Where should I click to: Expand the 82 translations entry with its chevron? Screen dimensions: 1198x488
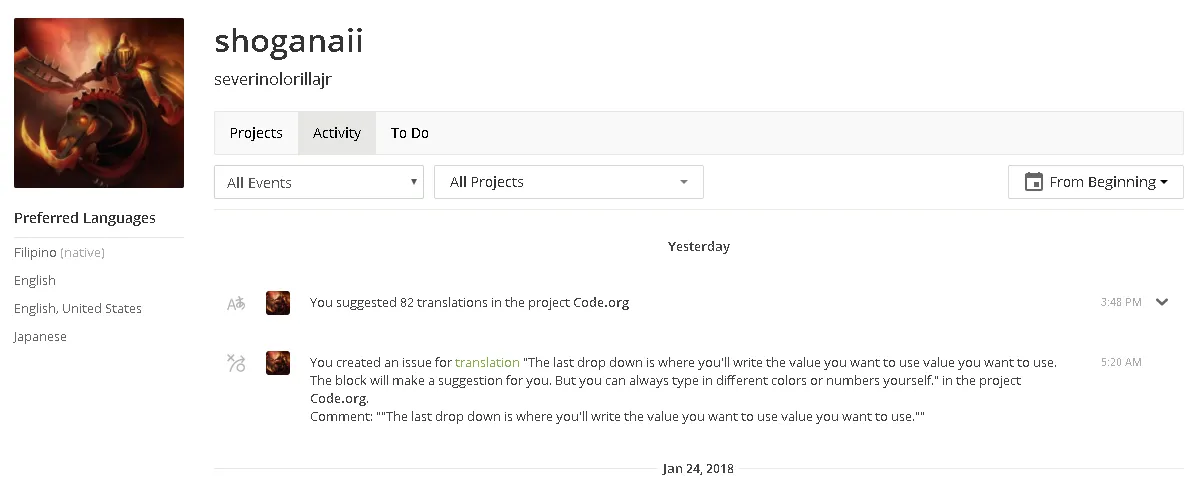(1162, 302)
